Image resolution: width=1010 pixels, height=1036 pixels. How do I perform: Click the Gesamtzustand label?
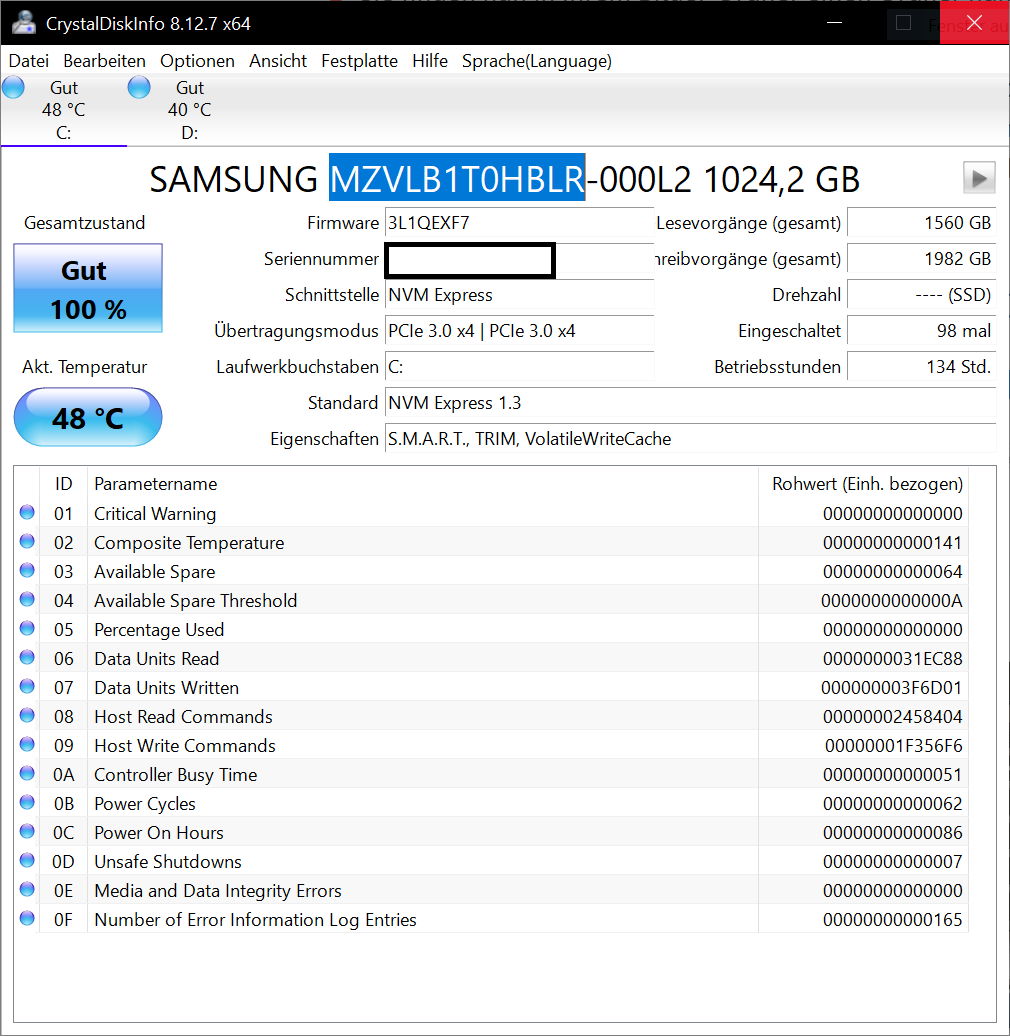click(85, 223)
